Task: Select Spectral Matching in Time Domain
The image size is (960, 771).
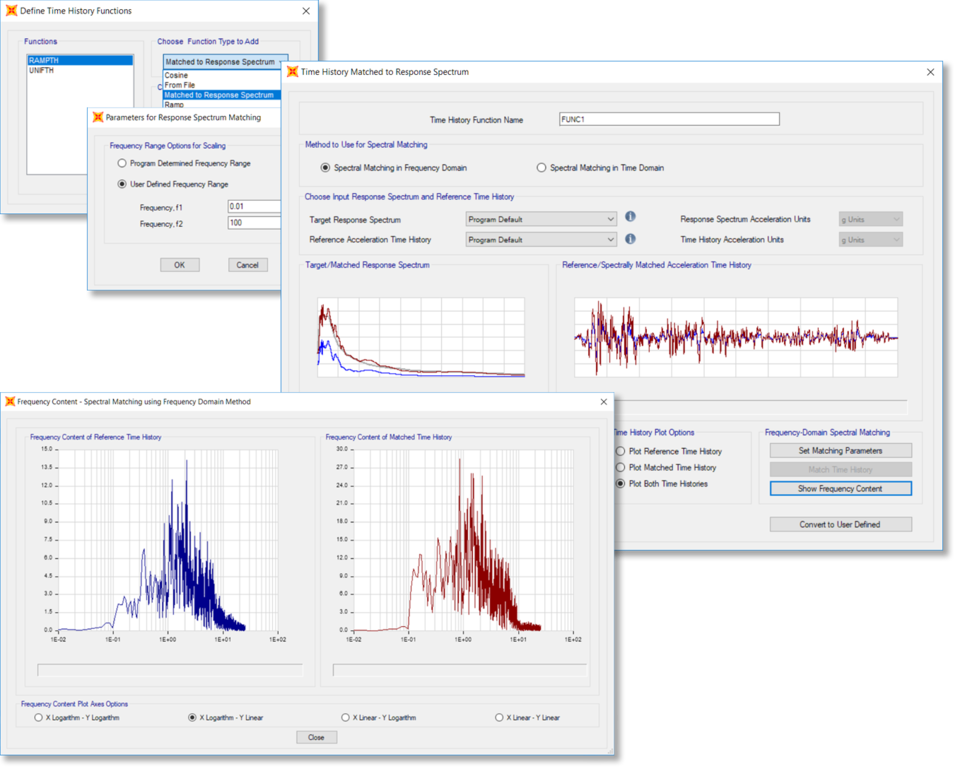Action: click(542, 168)
